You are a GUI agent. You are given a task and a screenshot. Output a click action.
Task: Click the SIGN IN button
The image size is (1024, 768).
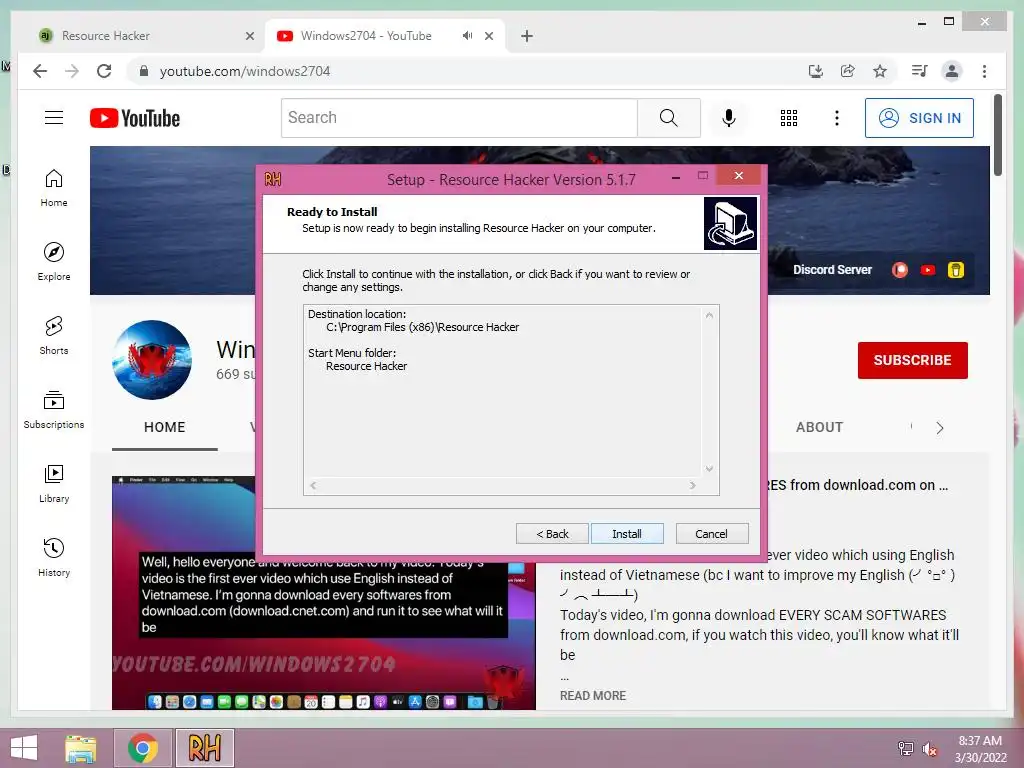click(x=919, y=118)
